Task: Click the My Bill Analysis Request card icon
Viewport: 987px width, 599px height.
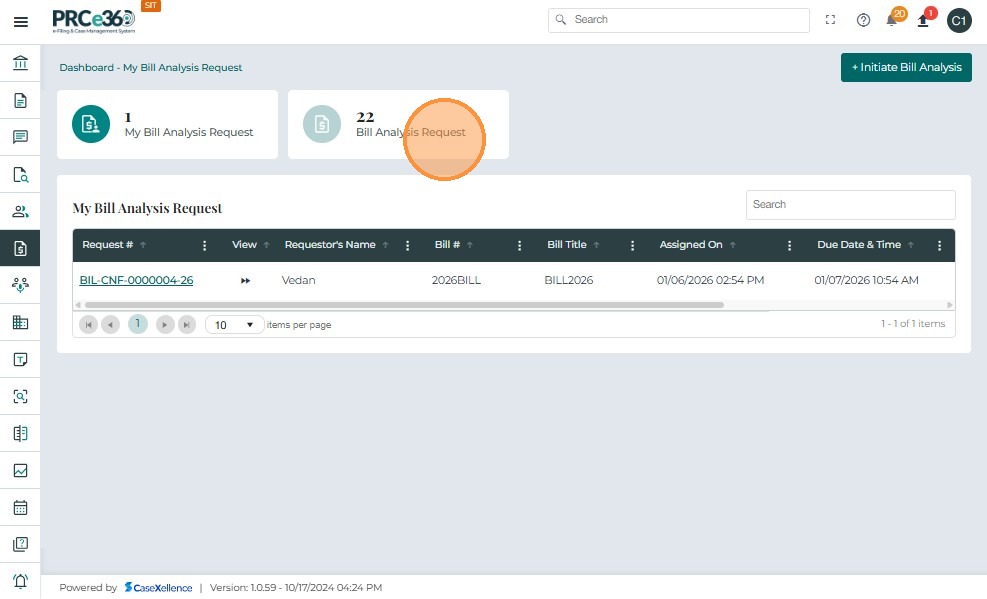Action: (x=91, y=124)
